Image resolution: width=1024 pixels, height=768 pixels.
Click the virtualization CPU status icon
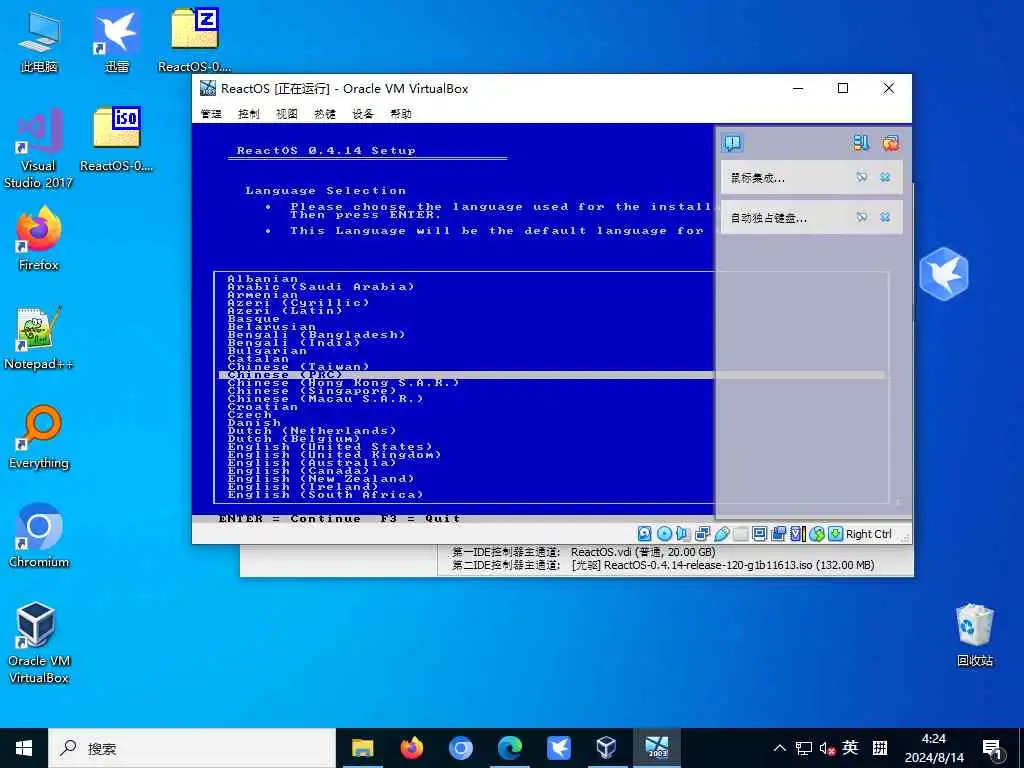[797, 534]
